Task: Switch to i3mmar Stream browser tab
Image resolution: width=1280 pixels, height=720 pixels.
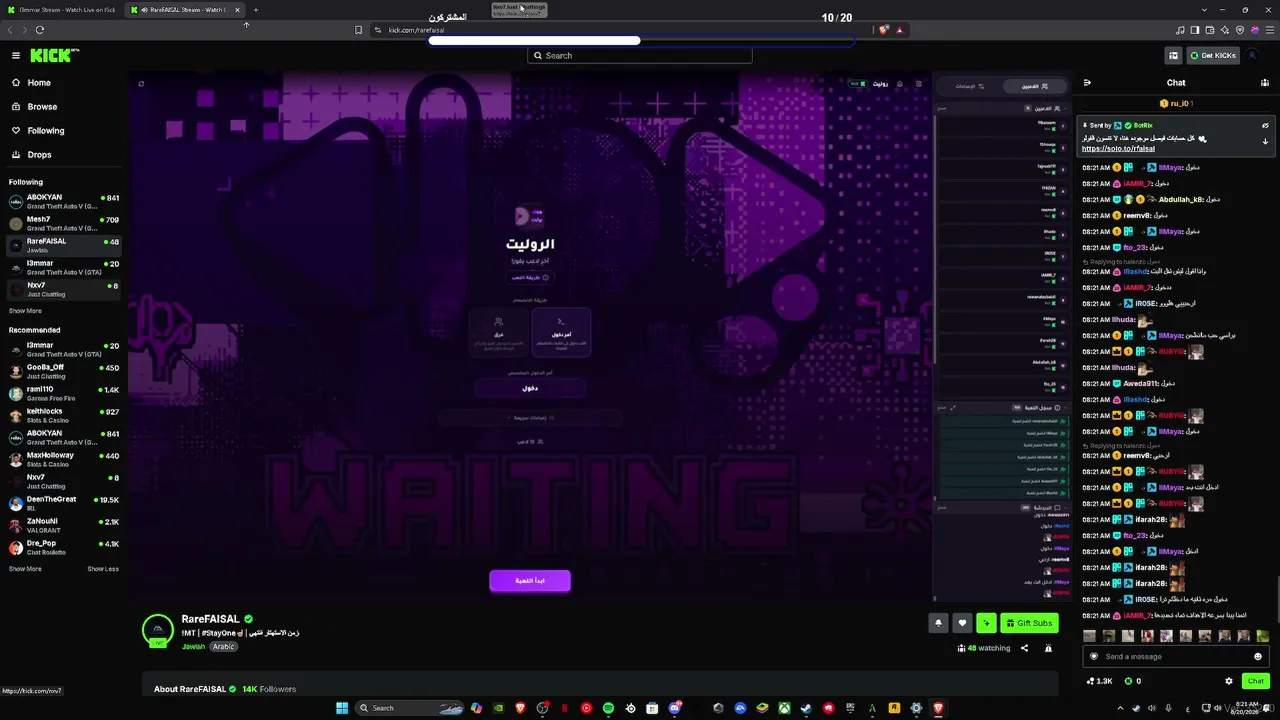Action: click(x=63, y=10)
